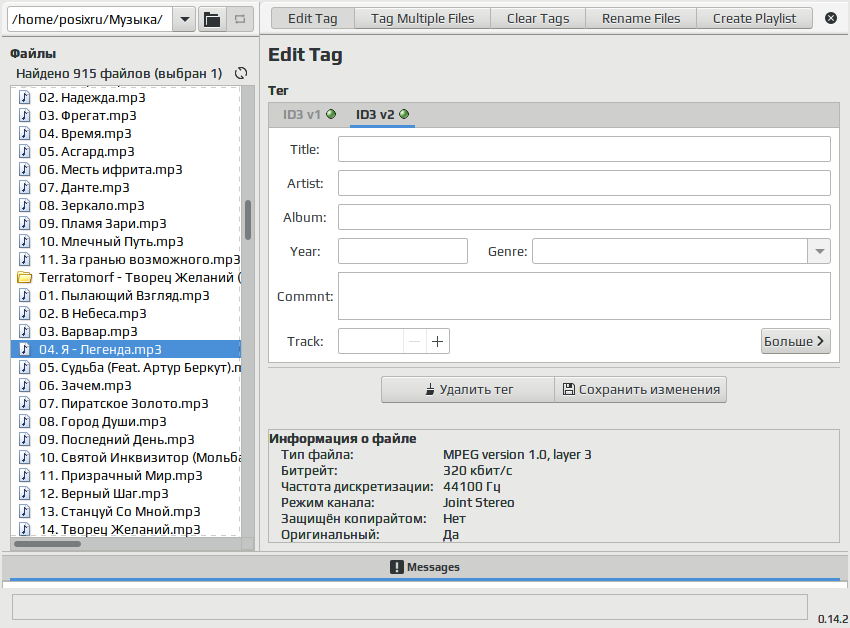Click the Удалить тег button
Viewport: 850px width, 628px height.
(x=468, y=389)
